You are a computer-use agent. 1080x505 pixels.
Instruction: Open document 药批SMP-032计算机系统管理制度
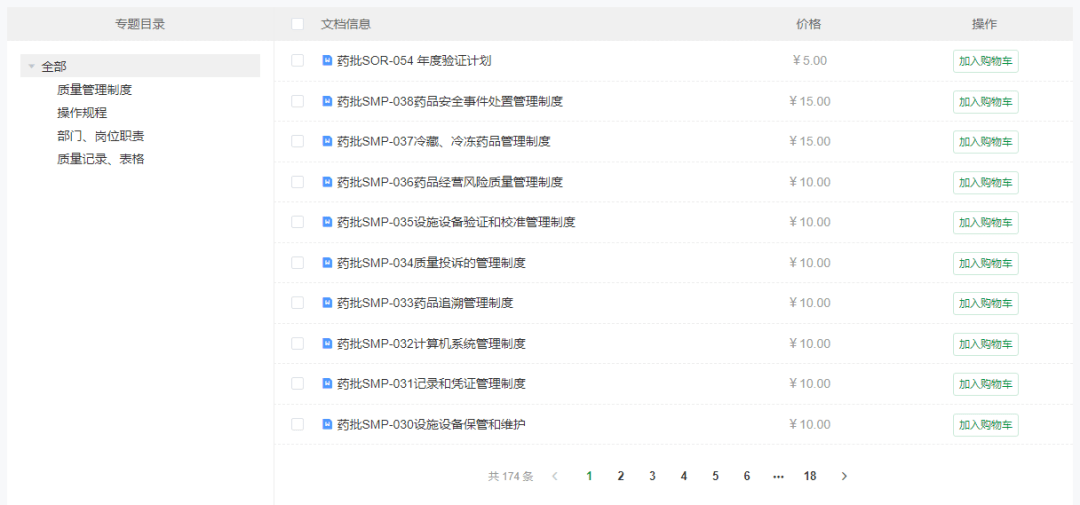click(x=432, y=343)
